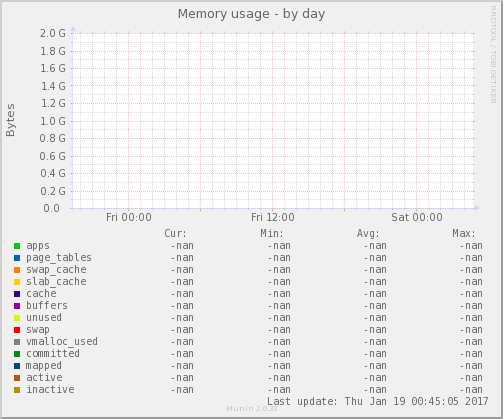Click the 'buffers' legend label
Viewport: 503px width, 419px height.
pyautogui.click(x=47, y=306)
